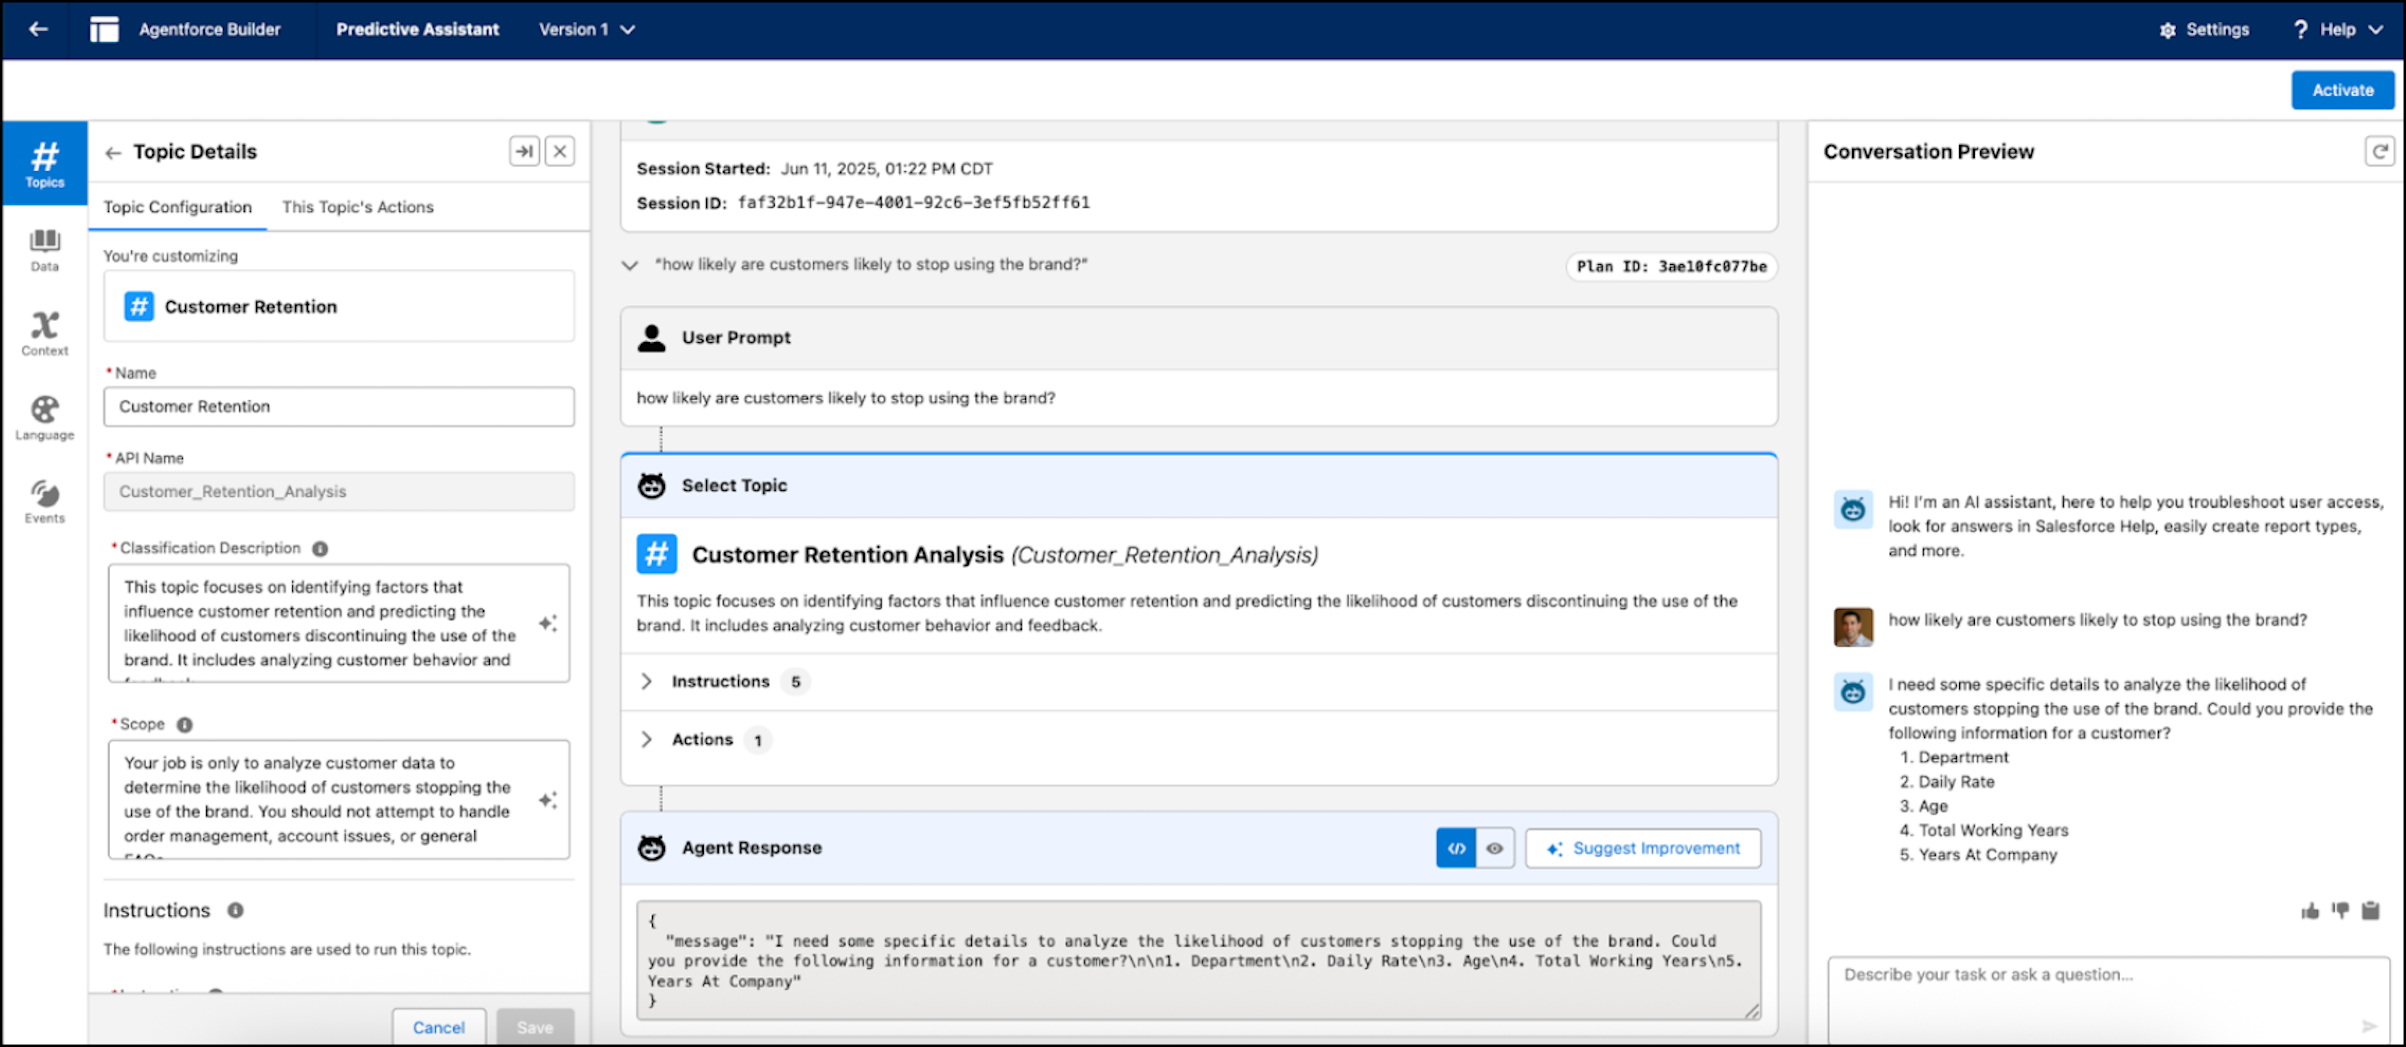Refresh the Conversation Preview
2406x1047 pixels.
tap(2380, 151)
